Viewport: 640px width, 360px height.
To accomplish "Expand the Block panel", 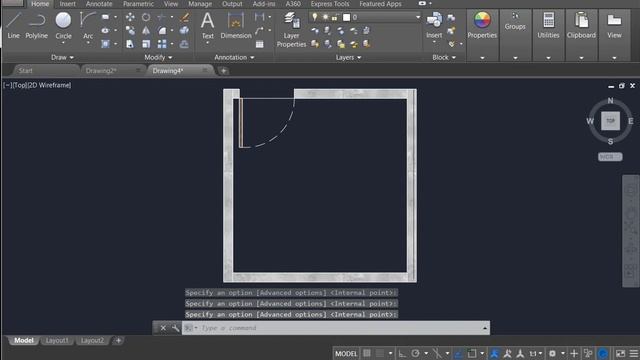I will 444,58.
